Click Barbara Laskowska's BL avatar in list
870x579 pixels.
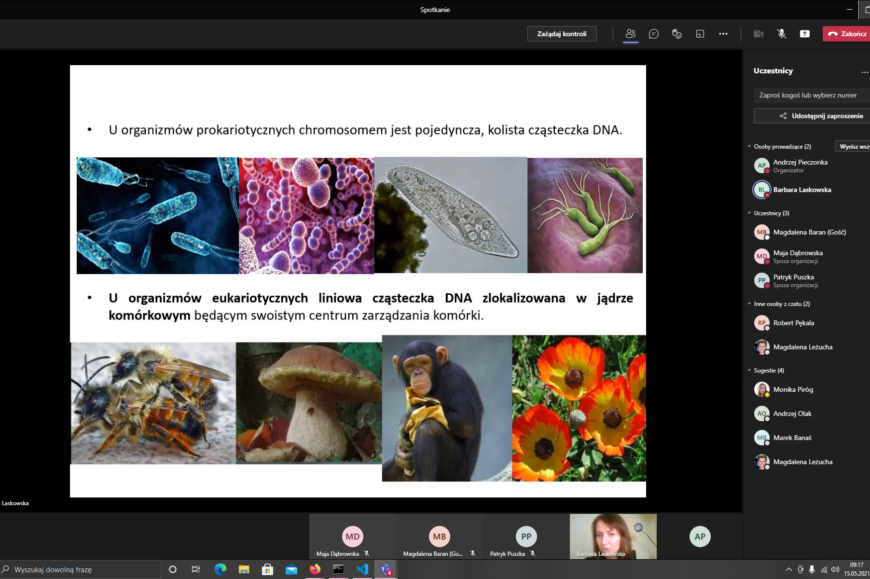tap(762, 190)
